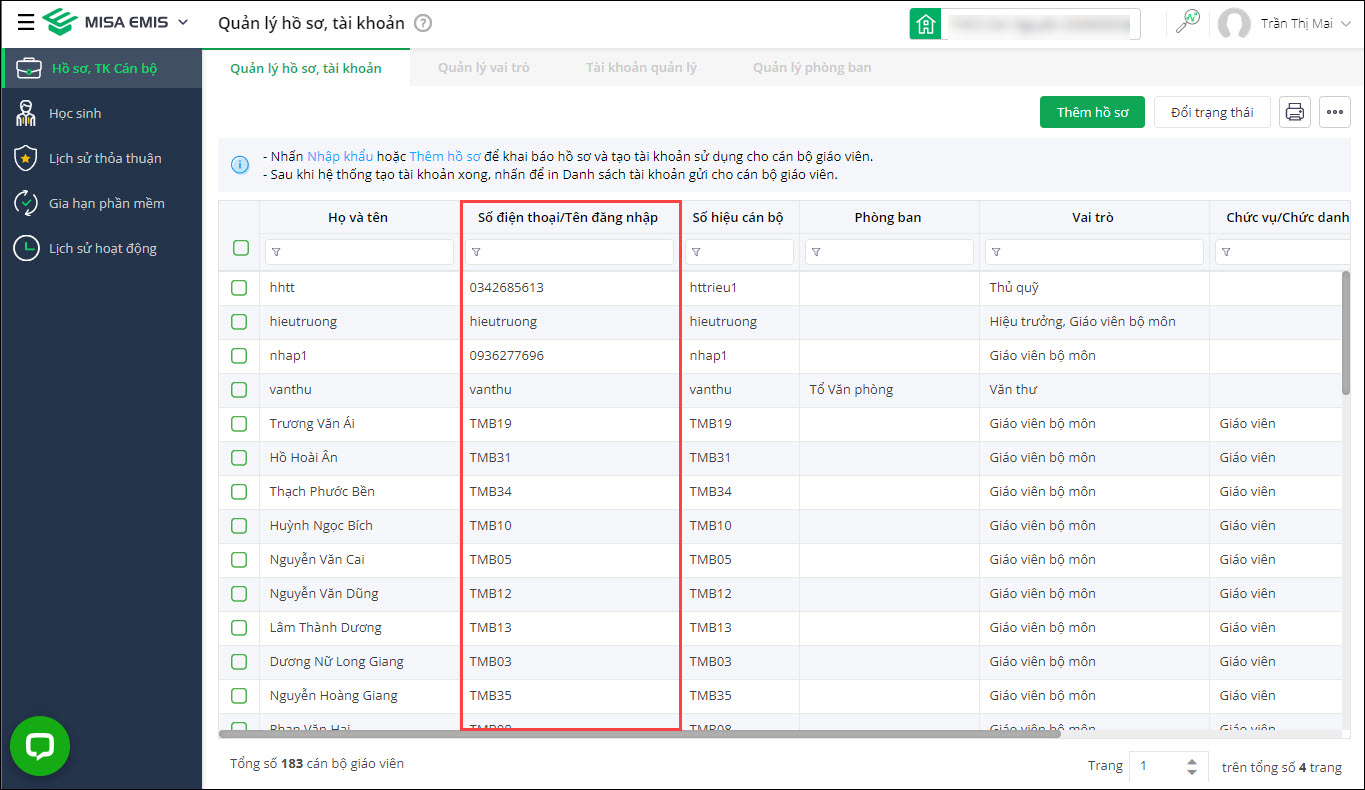Check the box for row vanthu
Viewport: 1365px width, 790px height.
(x=239, y=390)
